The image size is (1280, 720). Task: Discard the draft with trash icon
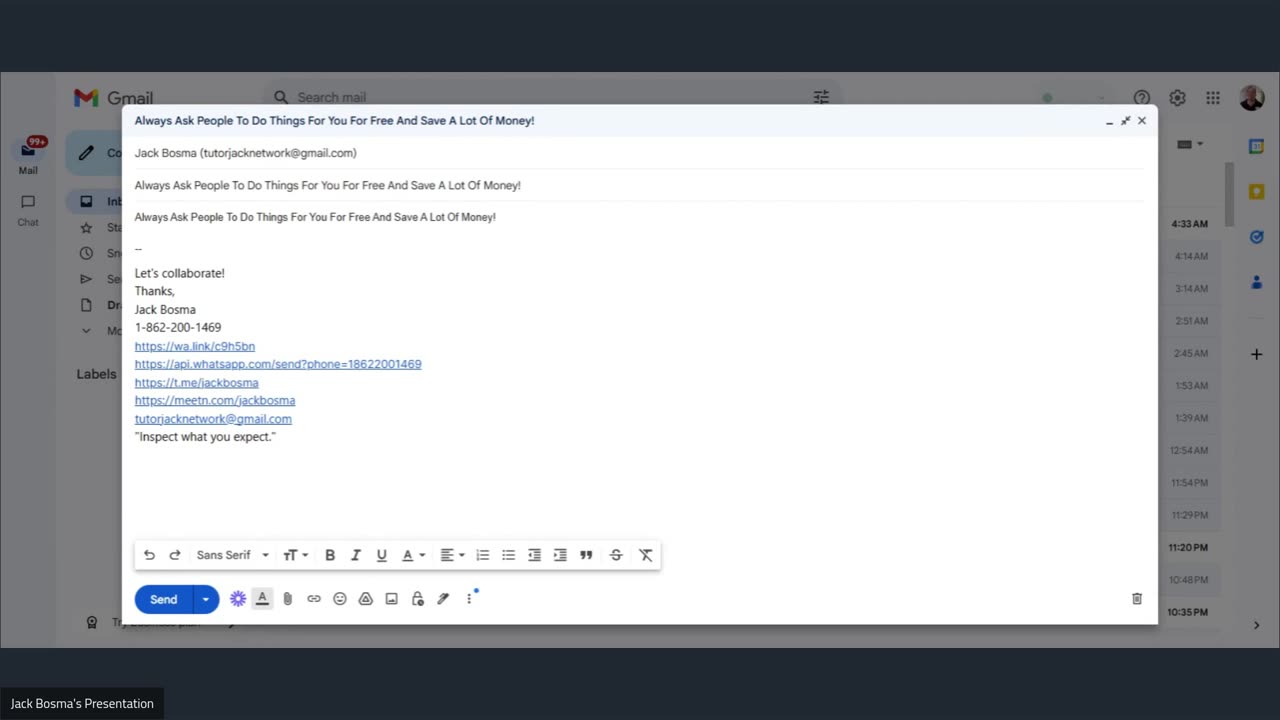point(1137,599)
